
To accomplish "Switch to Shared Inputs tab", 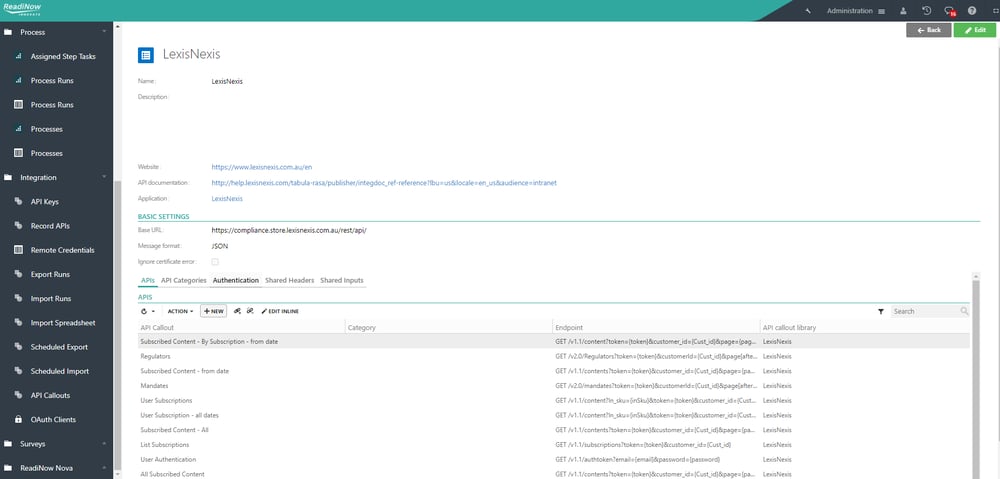I will 342,280.
